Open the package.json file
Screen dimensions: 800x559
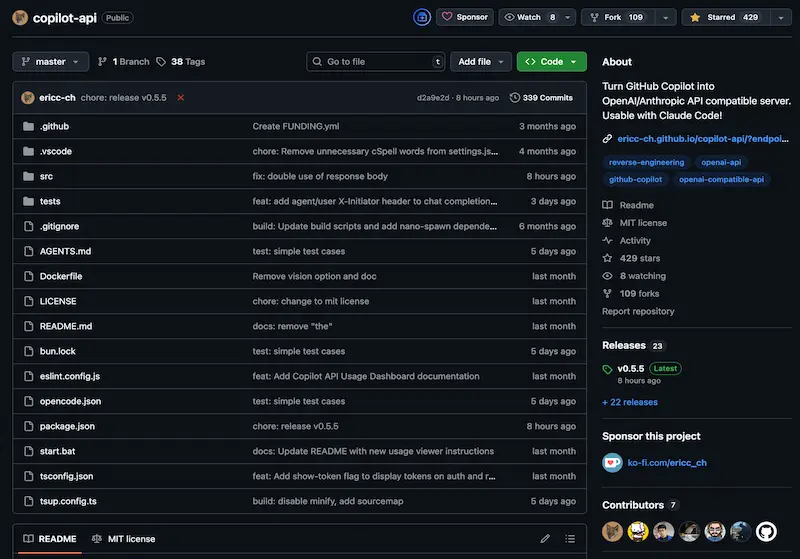pos(67,426)
